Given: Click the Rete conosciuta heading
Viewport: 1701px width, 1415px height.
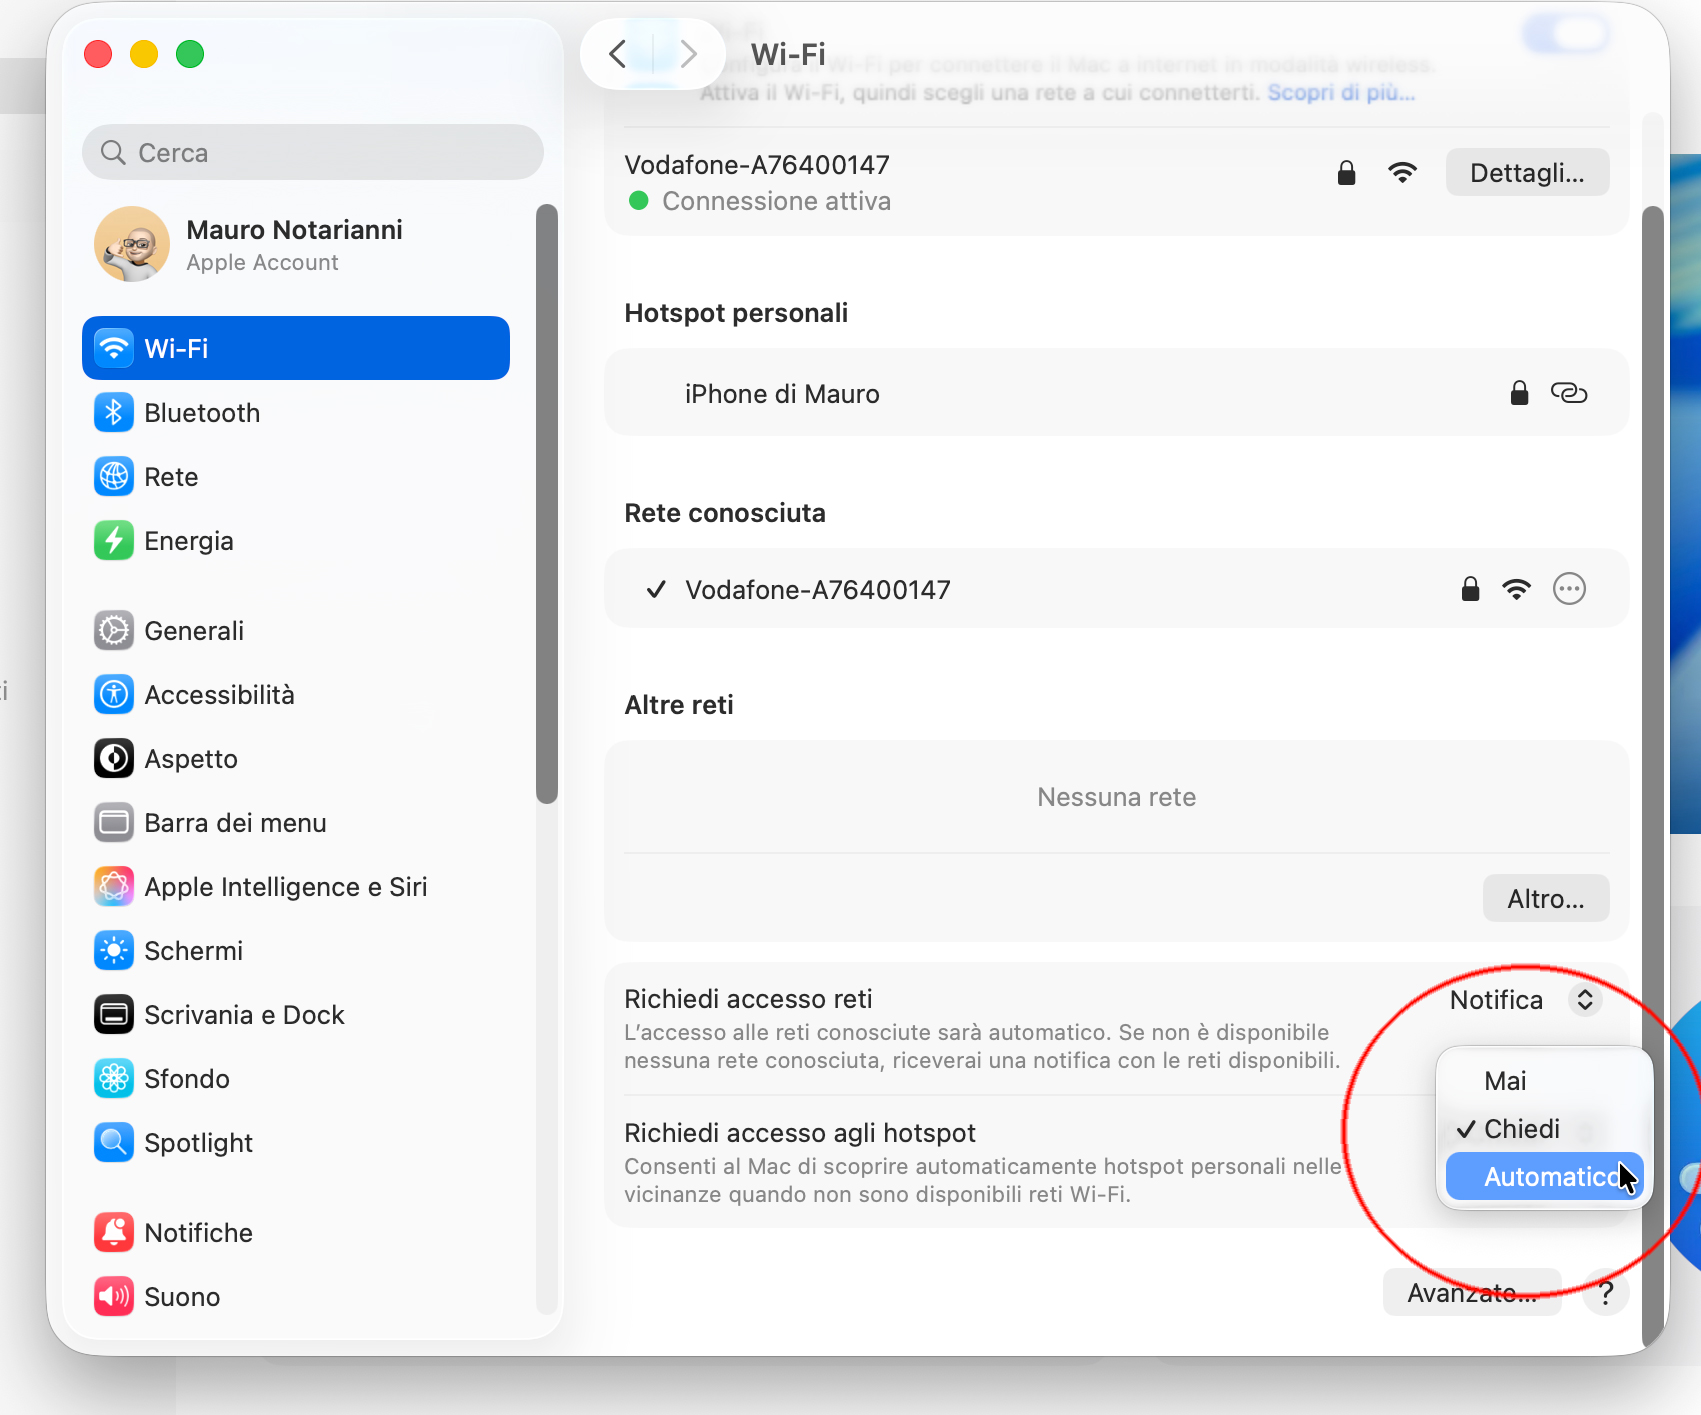Looking at the screenshot, I should [x=725, y=513].
